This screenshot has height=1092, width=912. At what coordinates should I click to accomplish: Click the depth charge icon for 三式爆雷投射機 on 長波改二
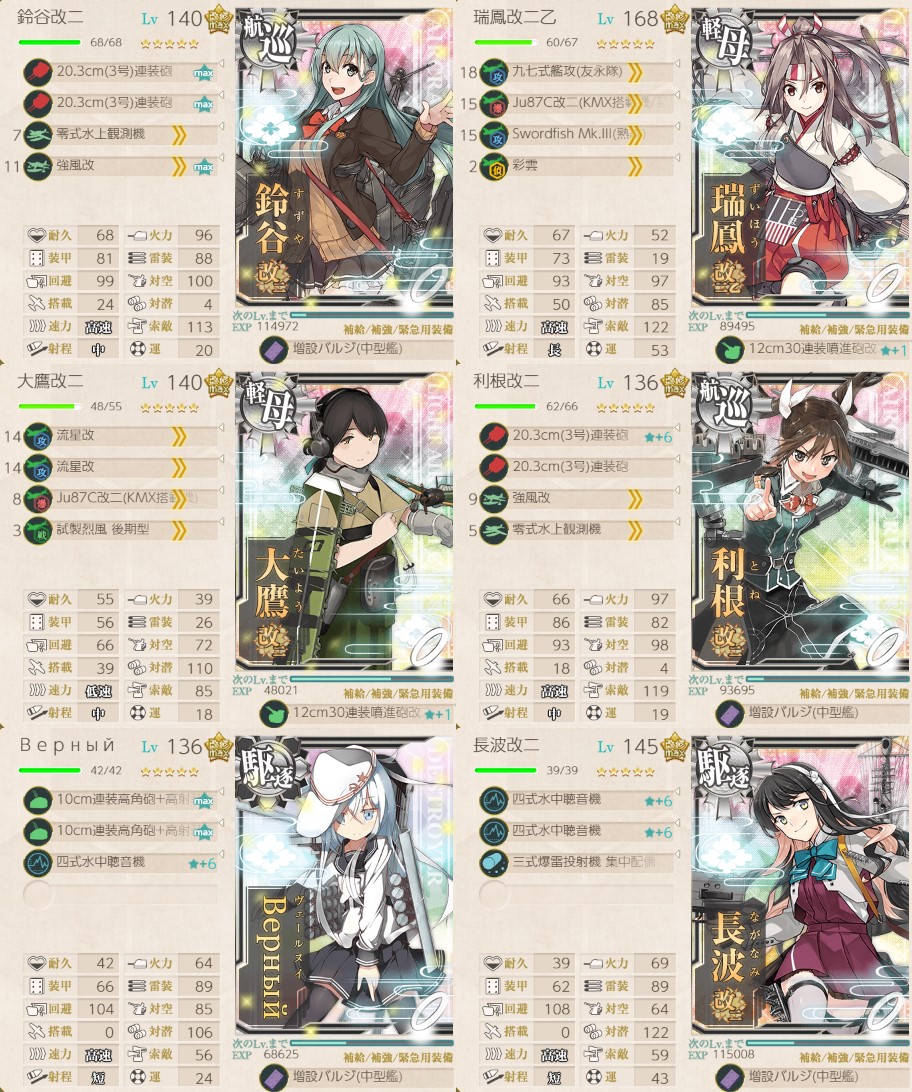(x=494, y=863)
